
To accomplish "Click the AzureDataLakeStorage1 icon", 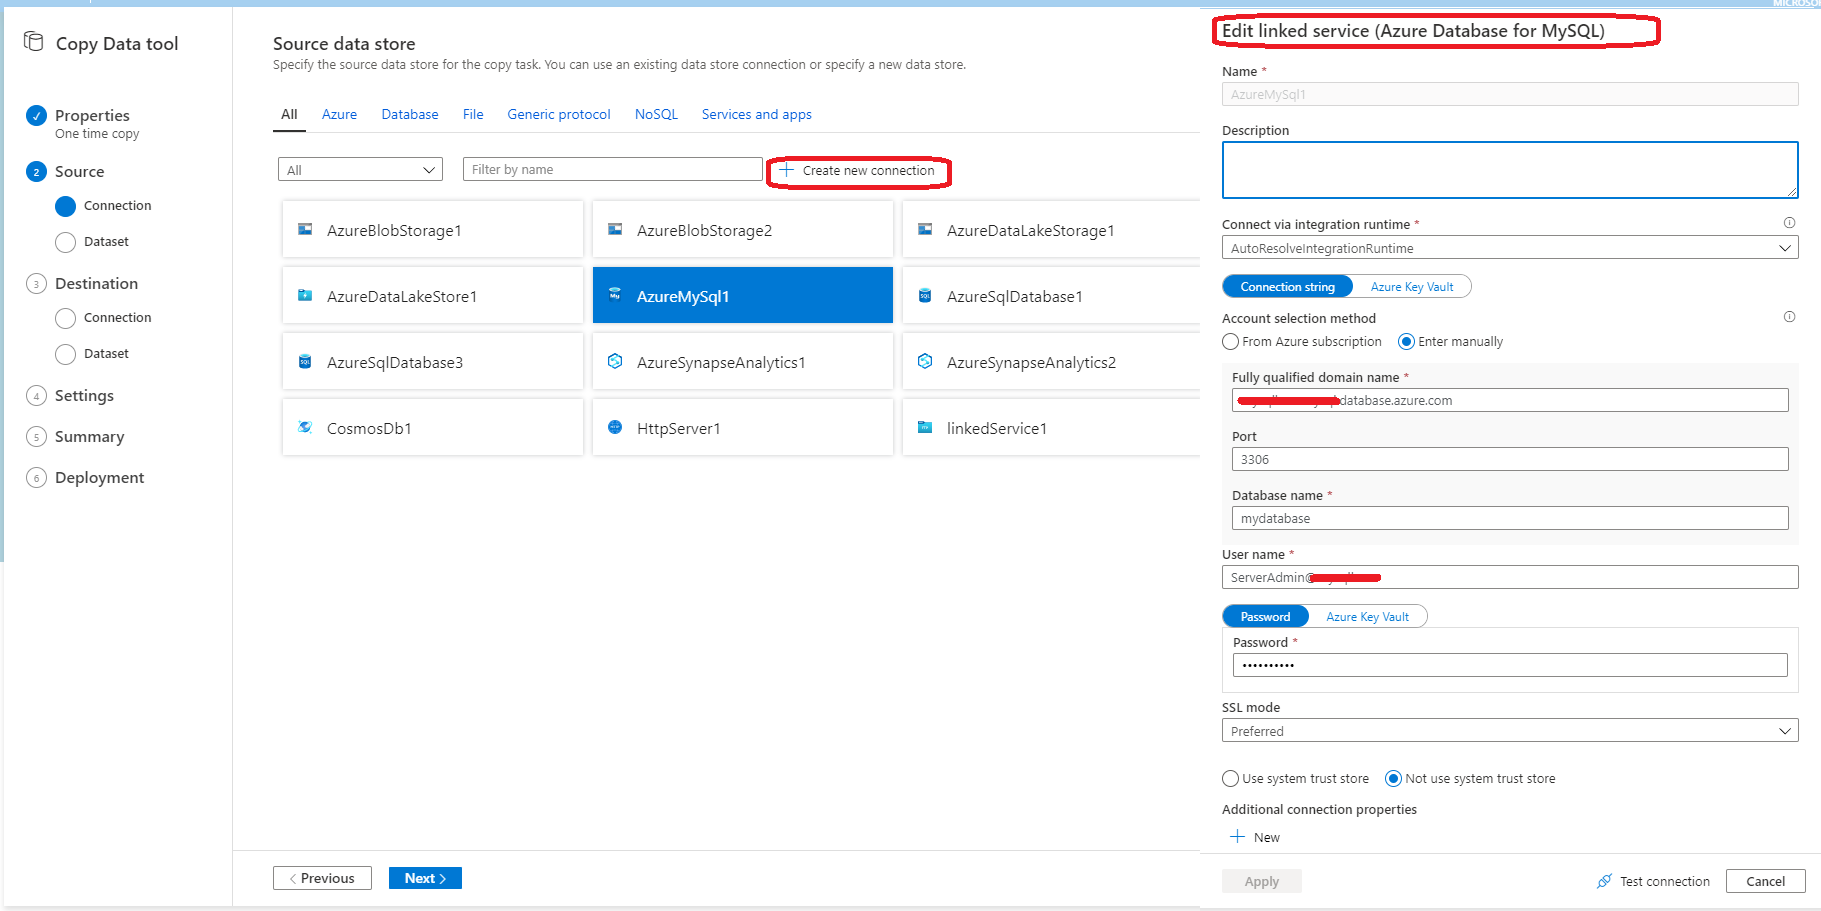I will pos(925,230).
